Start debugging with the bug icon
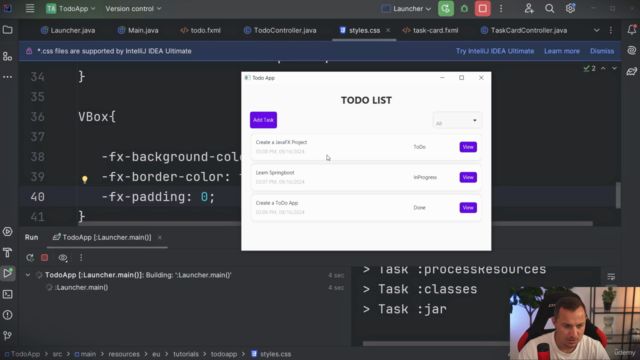This screenshot has width=640, height=360. click(x=464, y=9)
